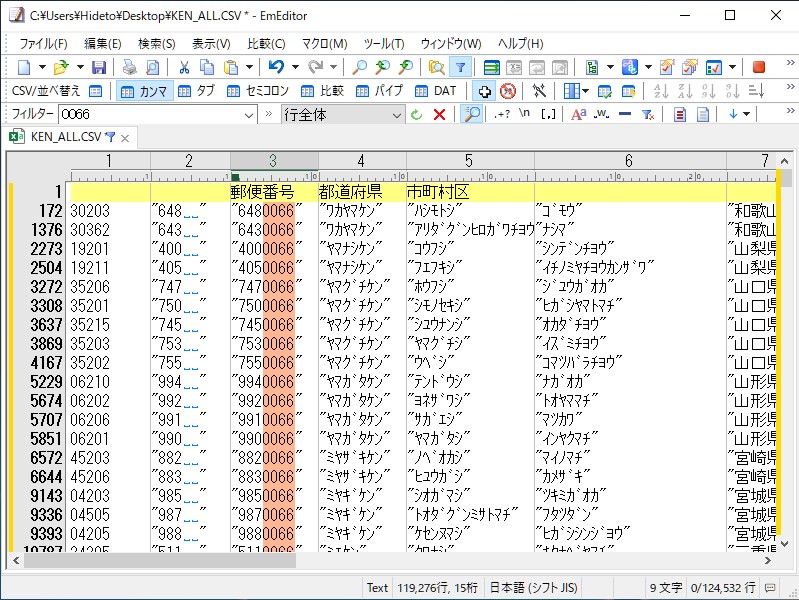
Task: Click the Find in Files icon
Action: point(437,67)
